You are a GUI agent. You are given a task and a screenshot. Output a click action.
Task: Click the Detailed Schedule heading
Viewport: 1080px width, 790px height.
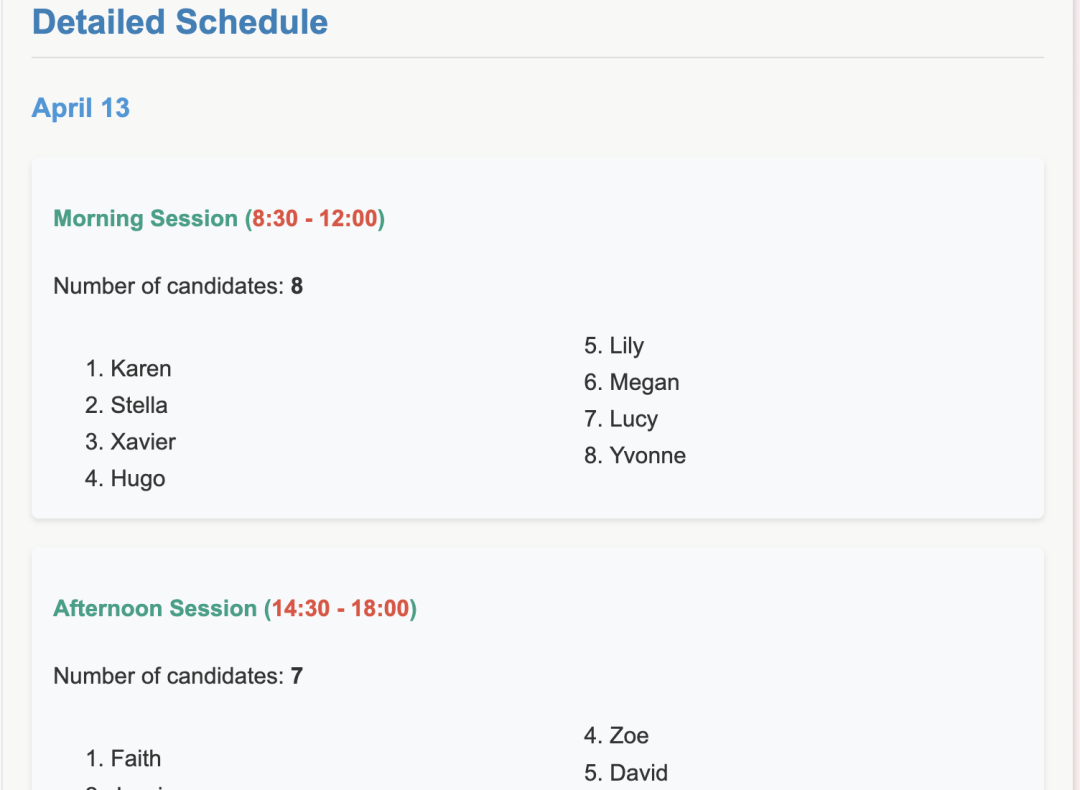(x=180, y=22)
